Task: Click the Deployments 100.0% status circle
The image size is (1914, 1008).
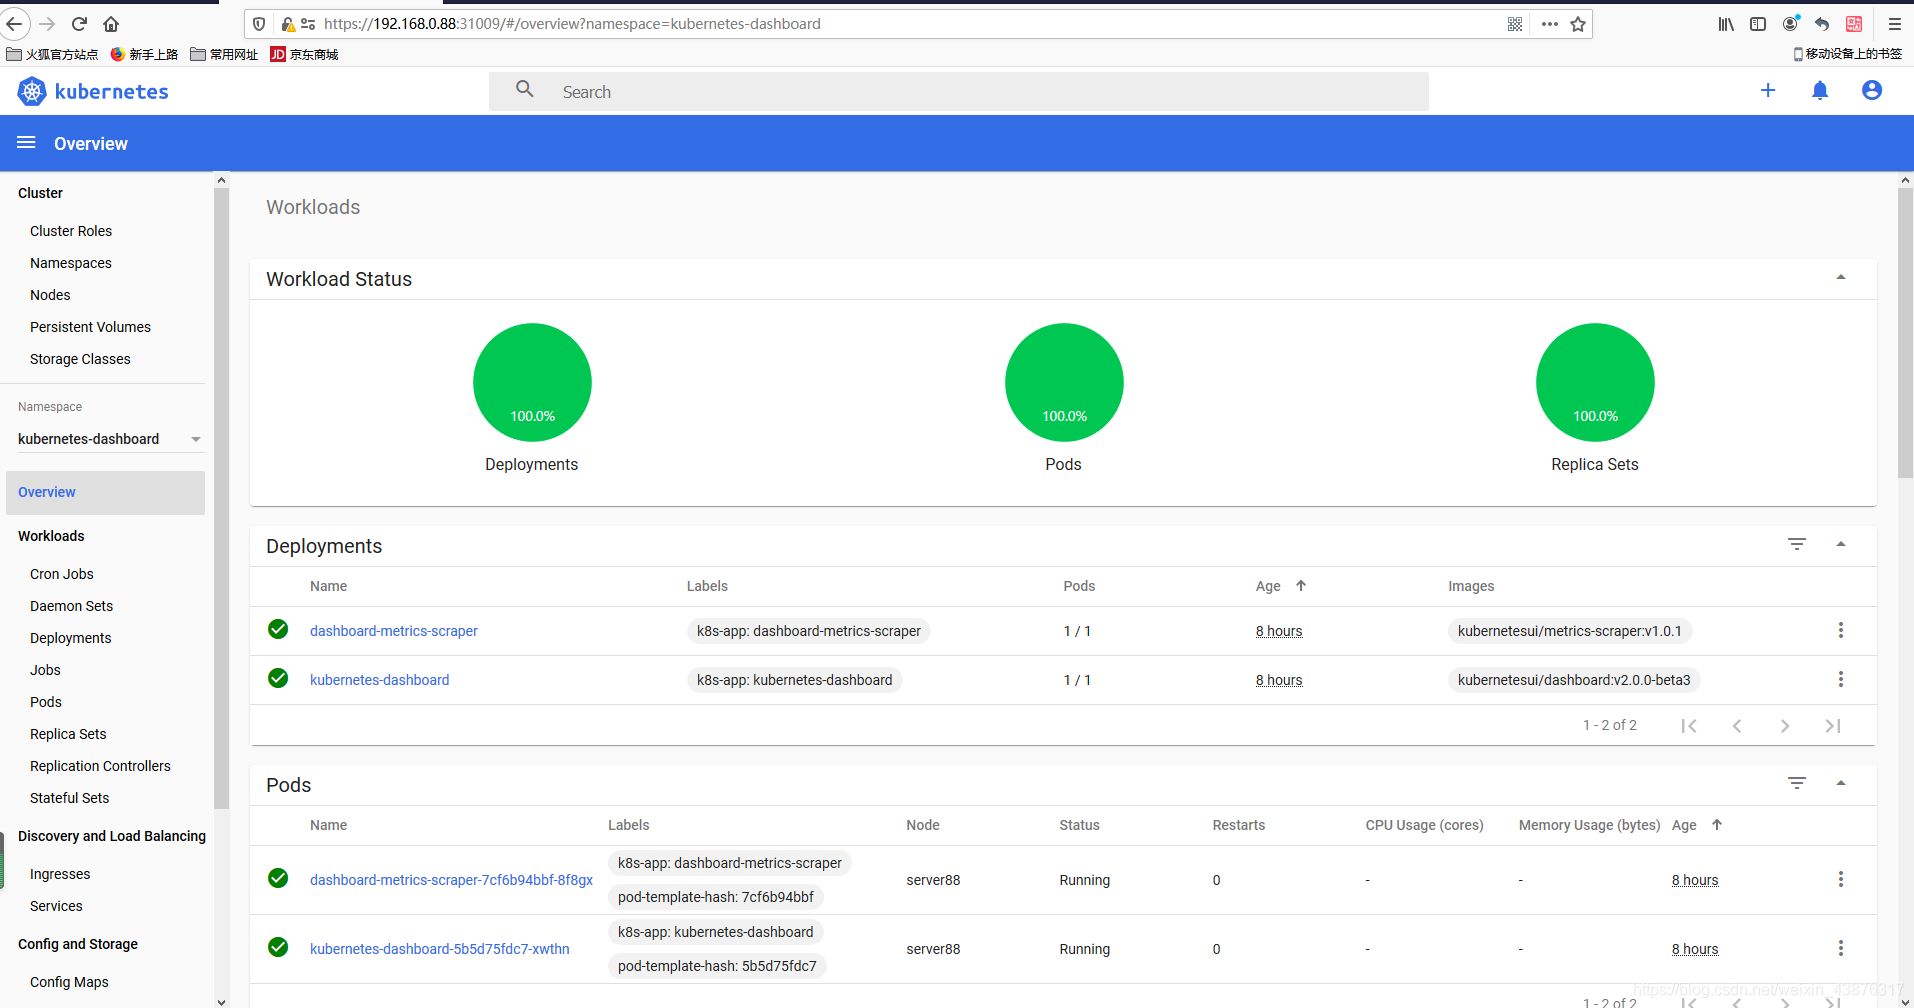Action: pos(532,382)
